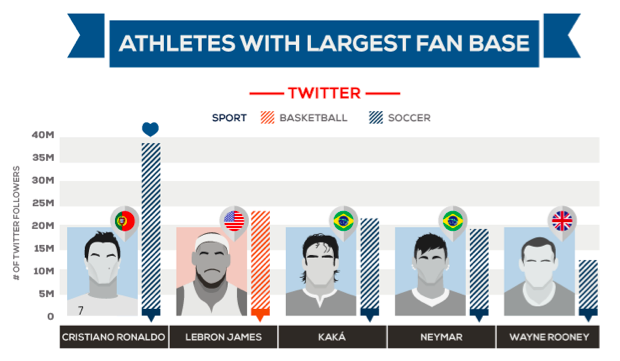Click the Portugal flag pin
Image resolution: width=620 pixels, height=361 pixels.
(125, 223)
